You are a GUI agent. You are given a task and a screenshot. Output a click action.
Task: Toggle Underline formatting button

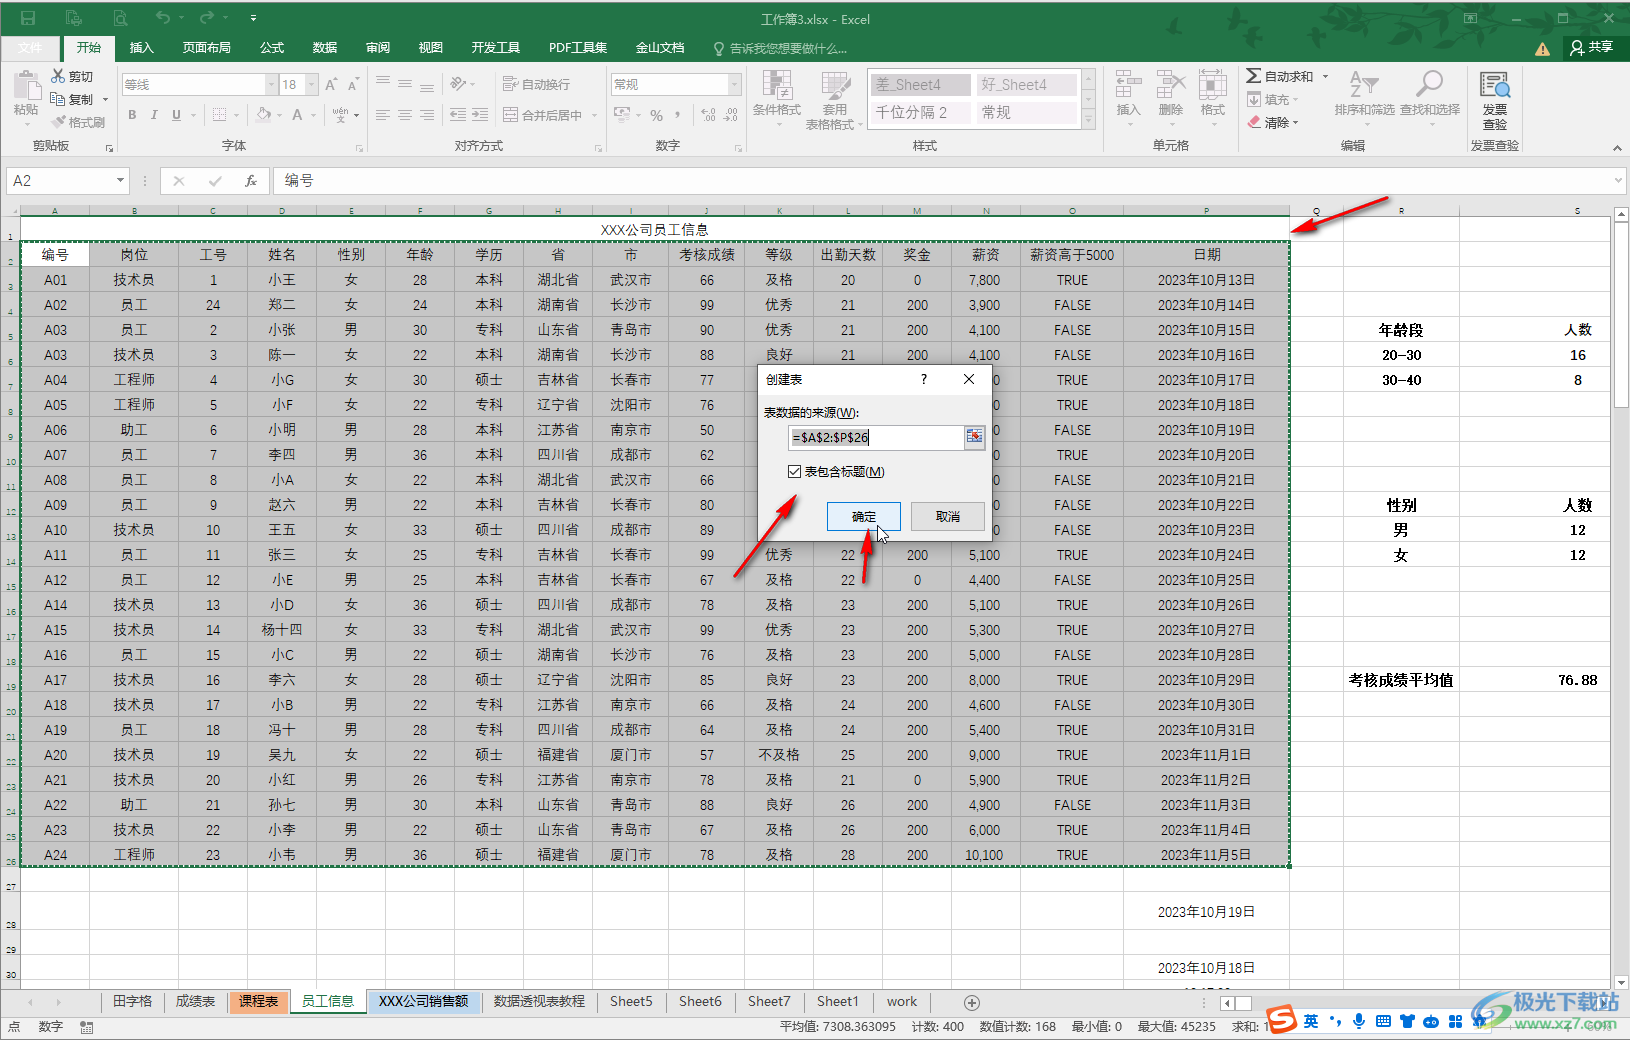177,115
